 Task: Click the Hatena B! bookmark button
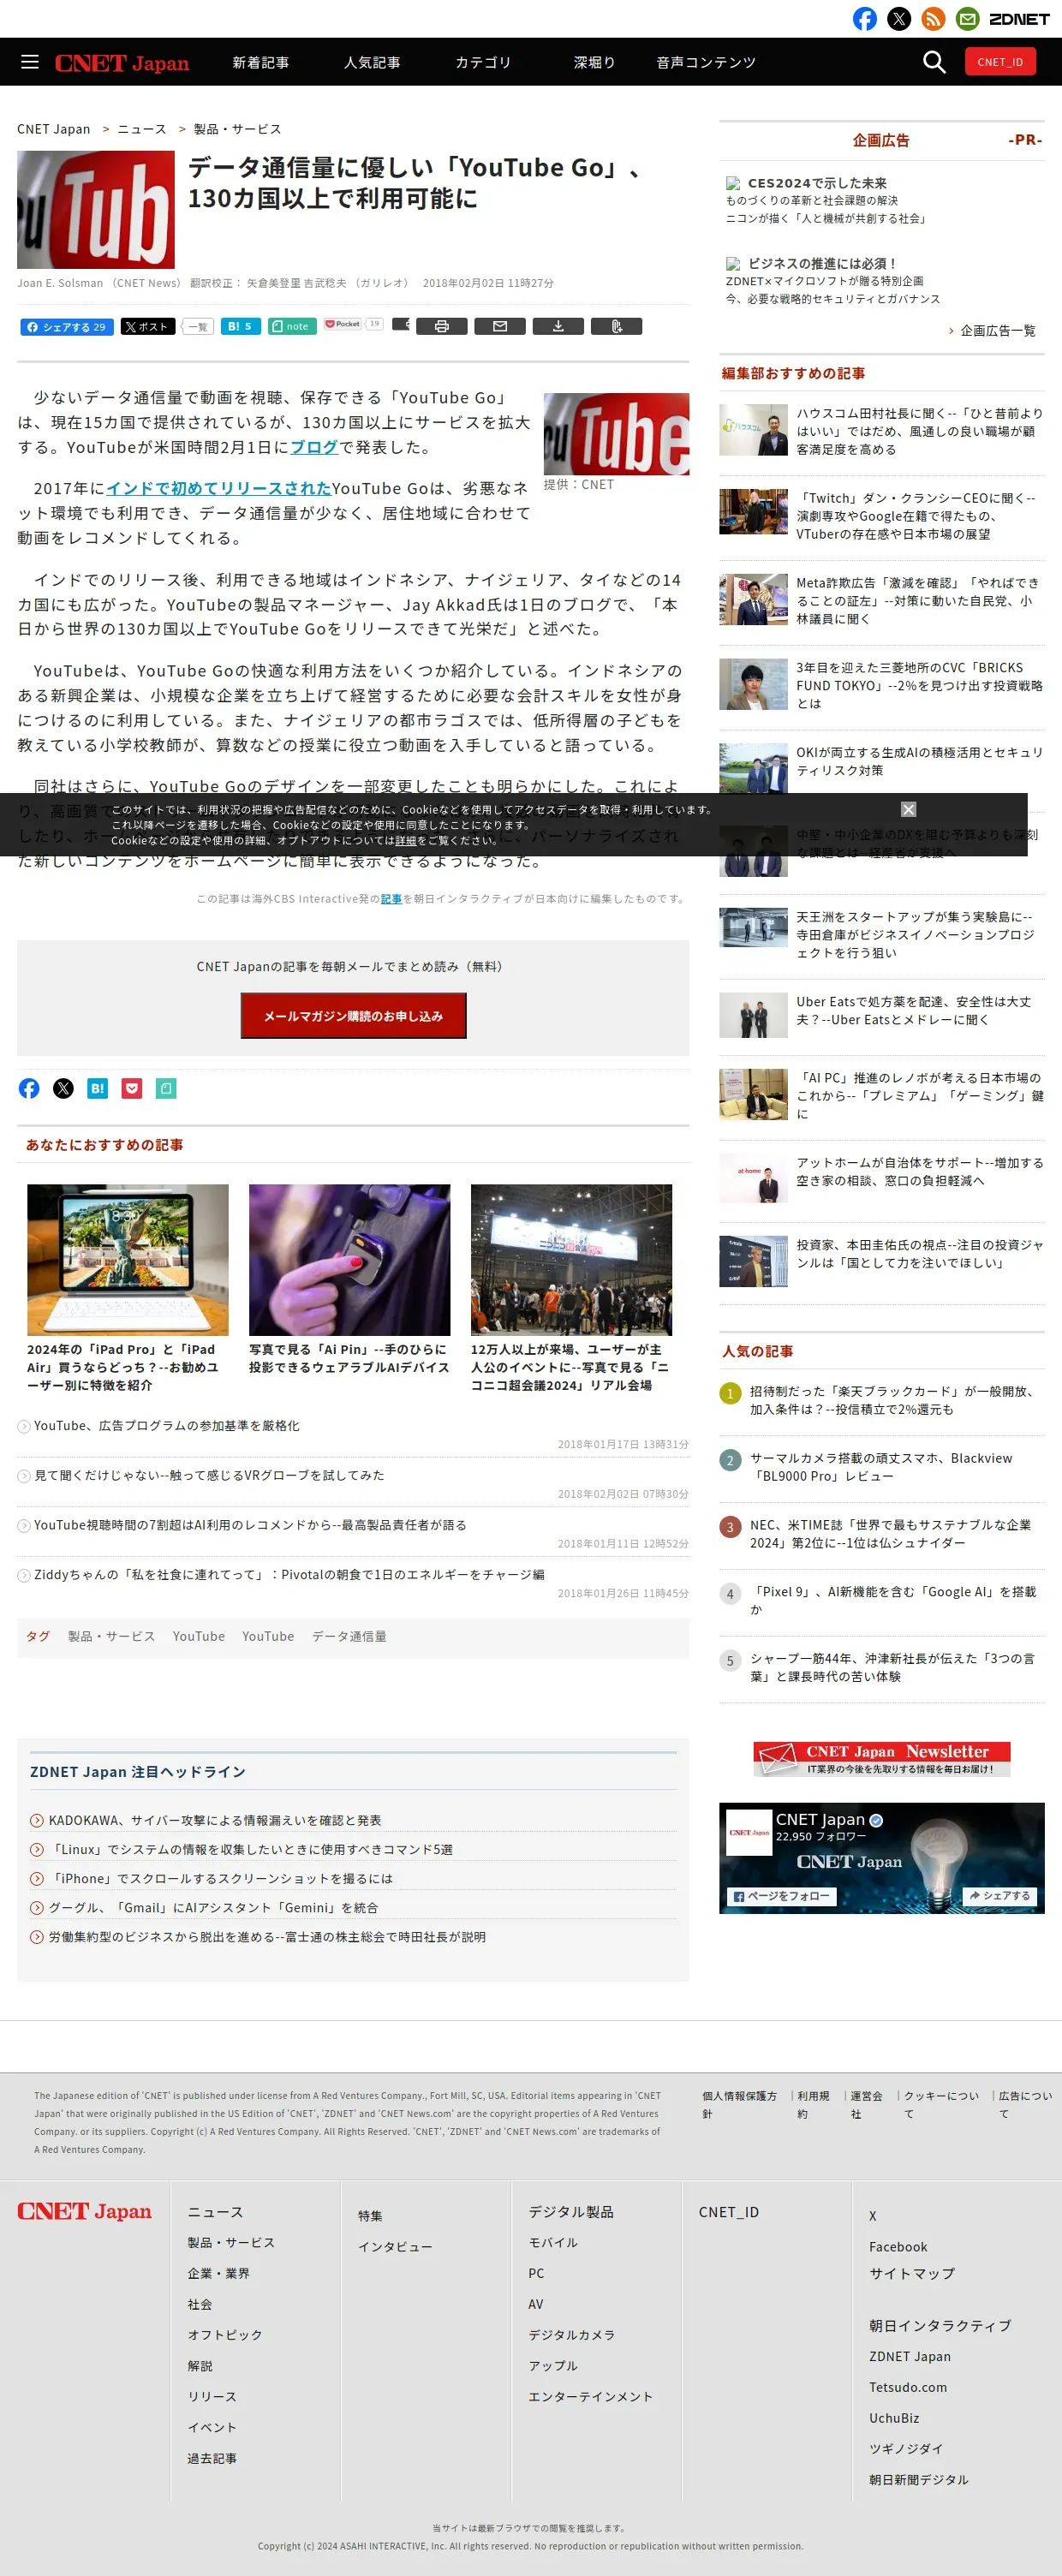click(240, 326)
